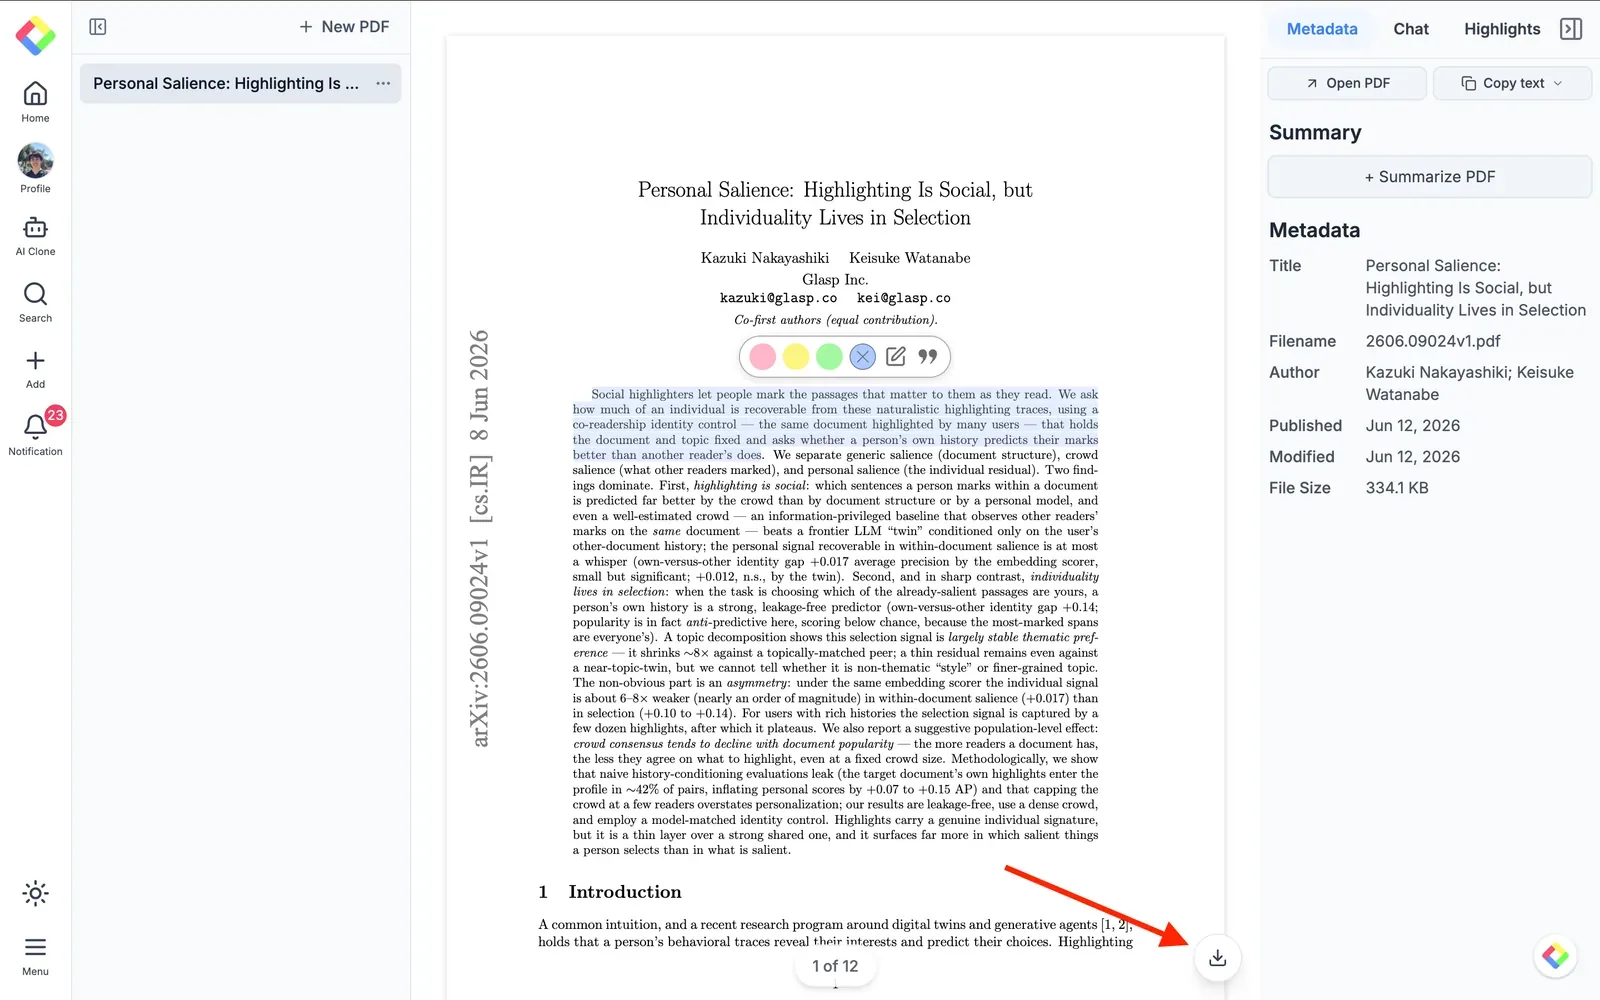
Task: Expand the Copy text dropdown
Action: [1512, 83]
